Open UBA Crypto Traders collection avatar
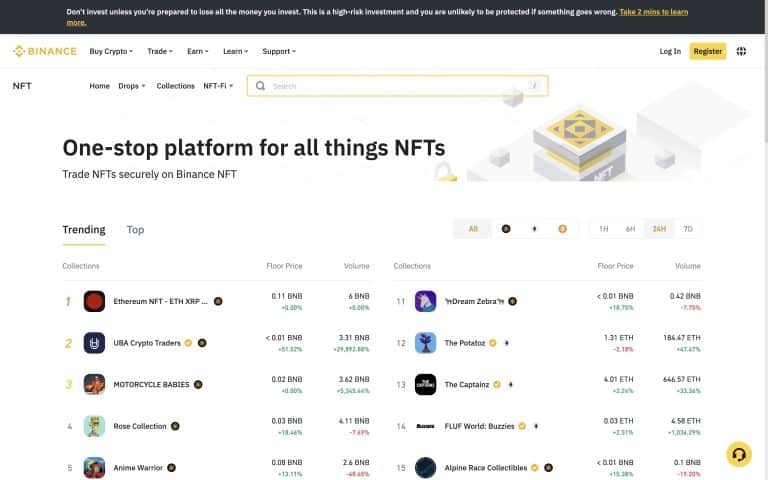The image size is (768, 480). tap(94, 343)
